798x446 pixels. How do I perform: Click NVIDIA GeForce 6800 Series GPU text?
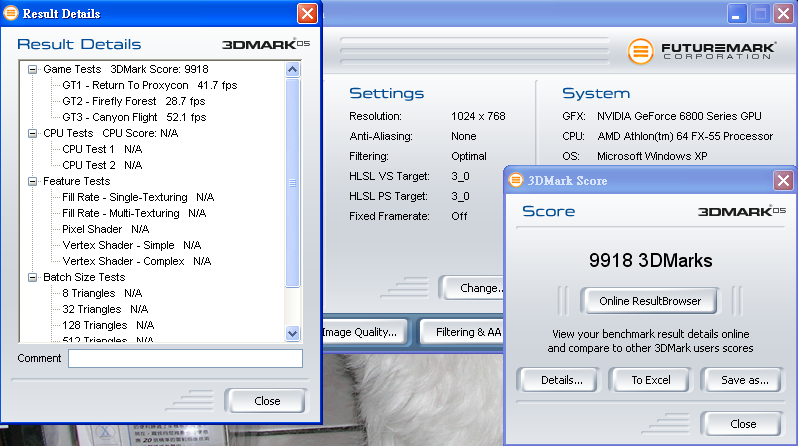[679, 116]
